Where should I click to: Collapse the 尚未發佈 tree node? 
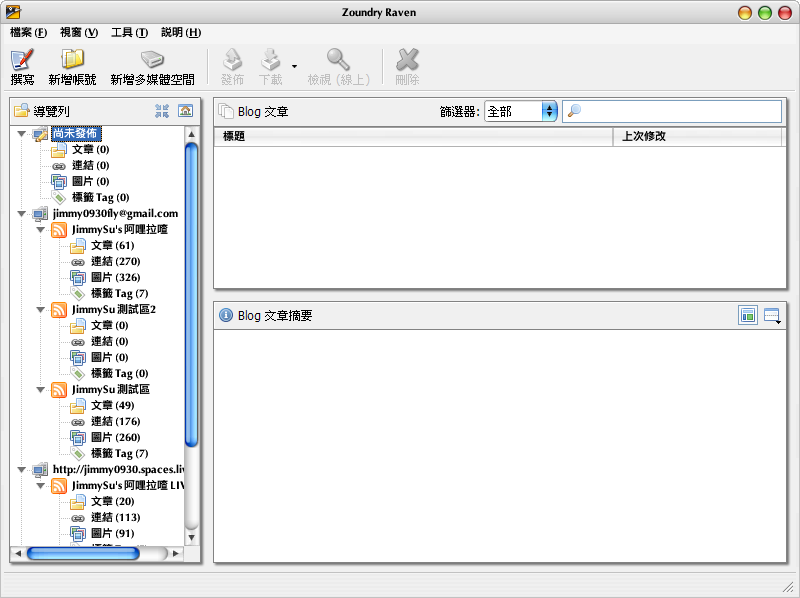(x=21, y=134)
